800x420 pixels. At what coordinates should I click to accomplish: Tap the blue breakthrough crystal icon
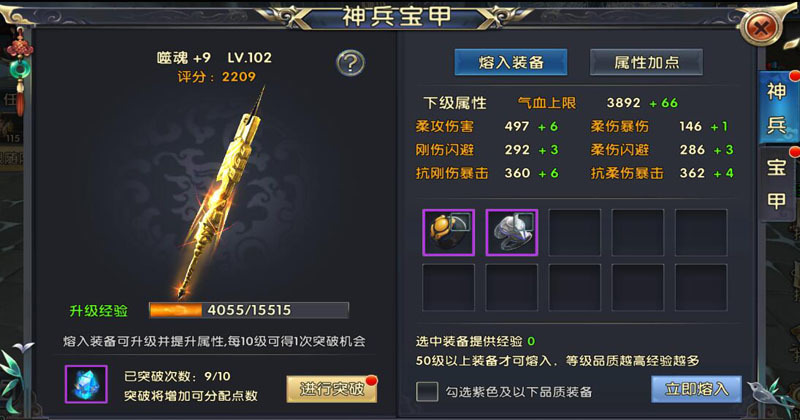(x=86, y=384)
